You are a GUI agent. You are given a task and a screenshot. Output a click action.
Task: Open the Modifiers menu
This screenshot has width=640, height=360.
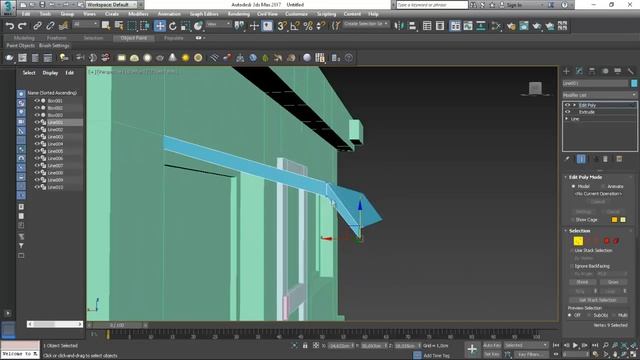coord(138,14)
